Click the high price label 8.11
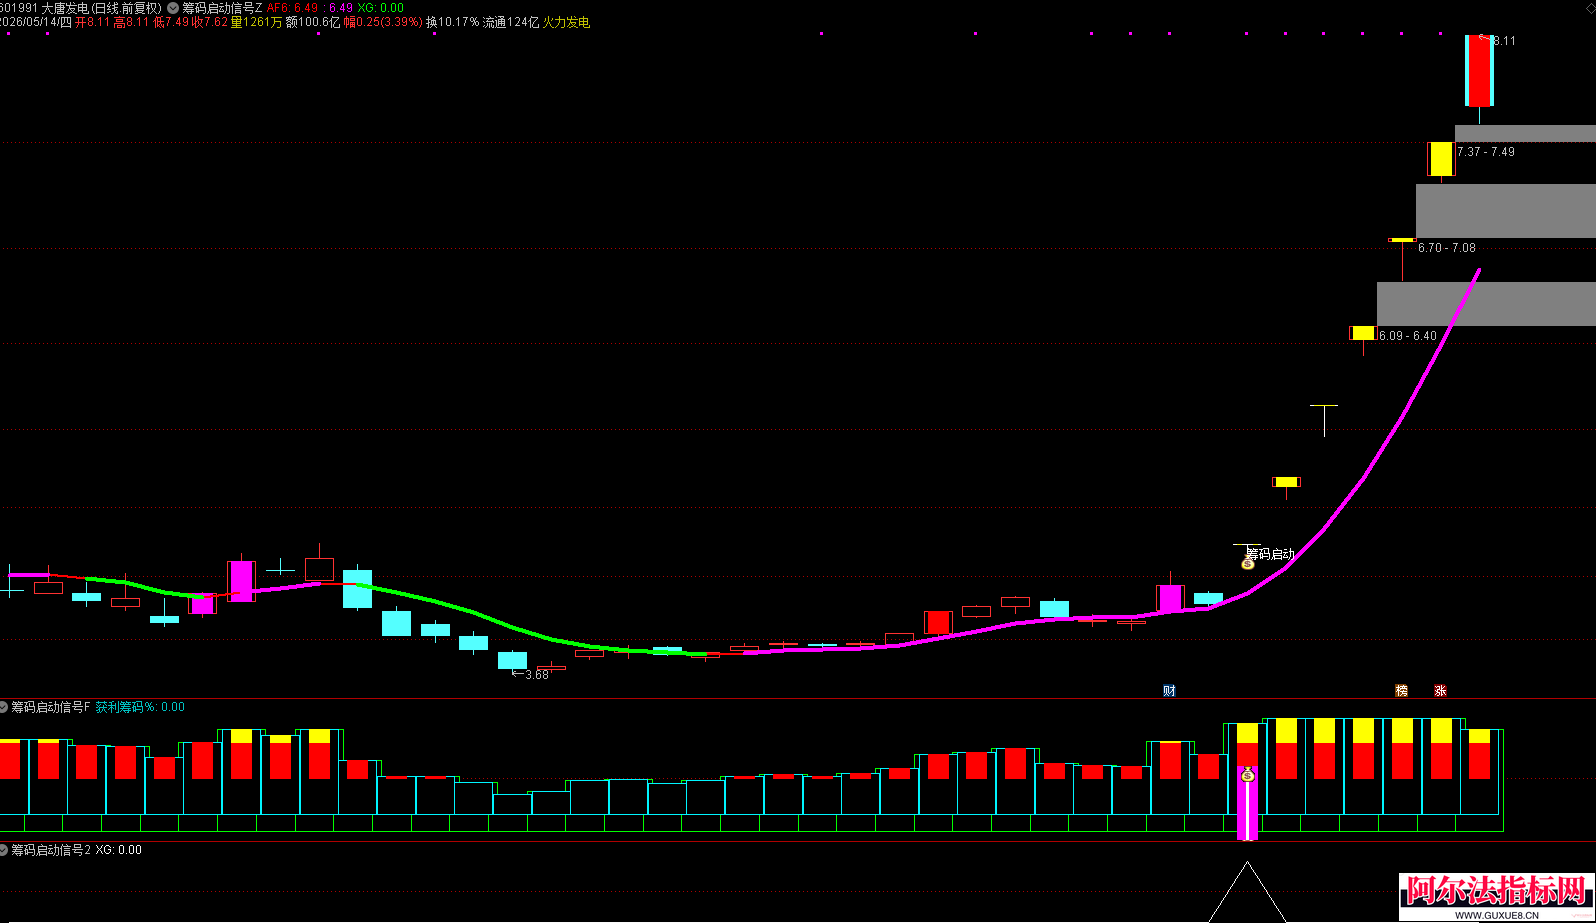Screen dimensions: 1596x923 click(1504, 41)
